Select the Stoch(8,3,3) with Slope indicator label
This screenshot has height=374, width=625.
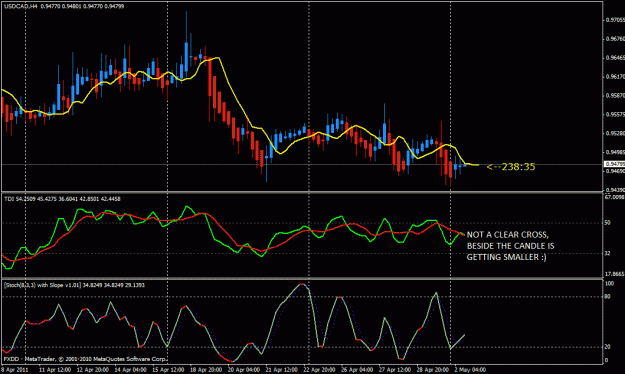(74, 285)
